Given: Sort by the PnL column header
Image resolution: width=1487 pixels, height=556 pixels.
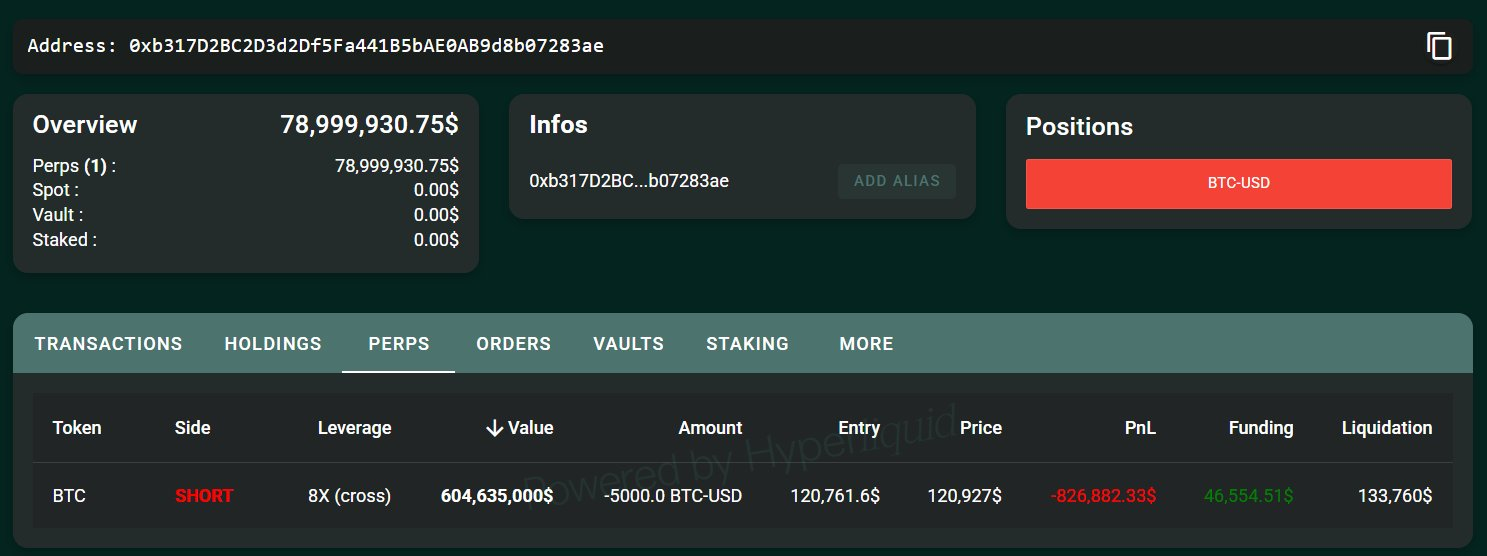Looking at the screenshot, I should (1139, 428).
